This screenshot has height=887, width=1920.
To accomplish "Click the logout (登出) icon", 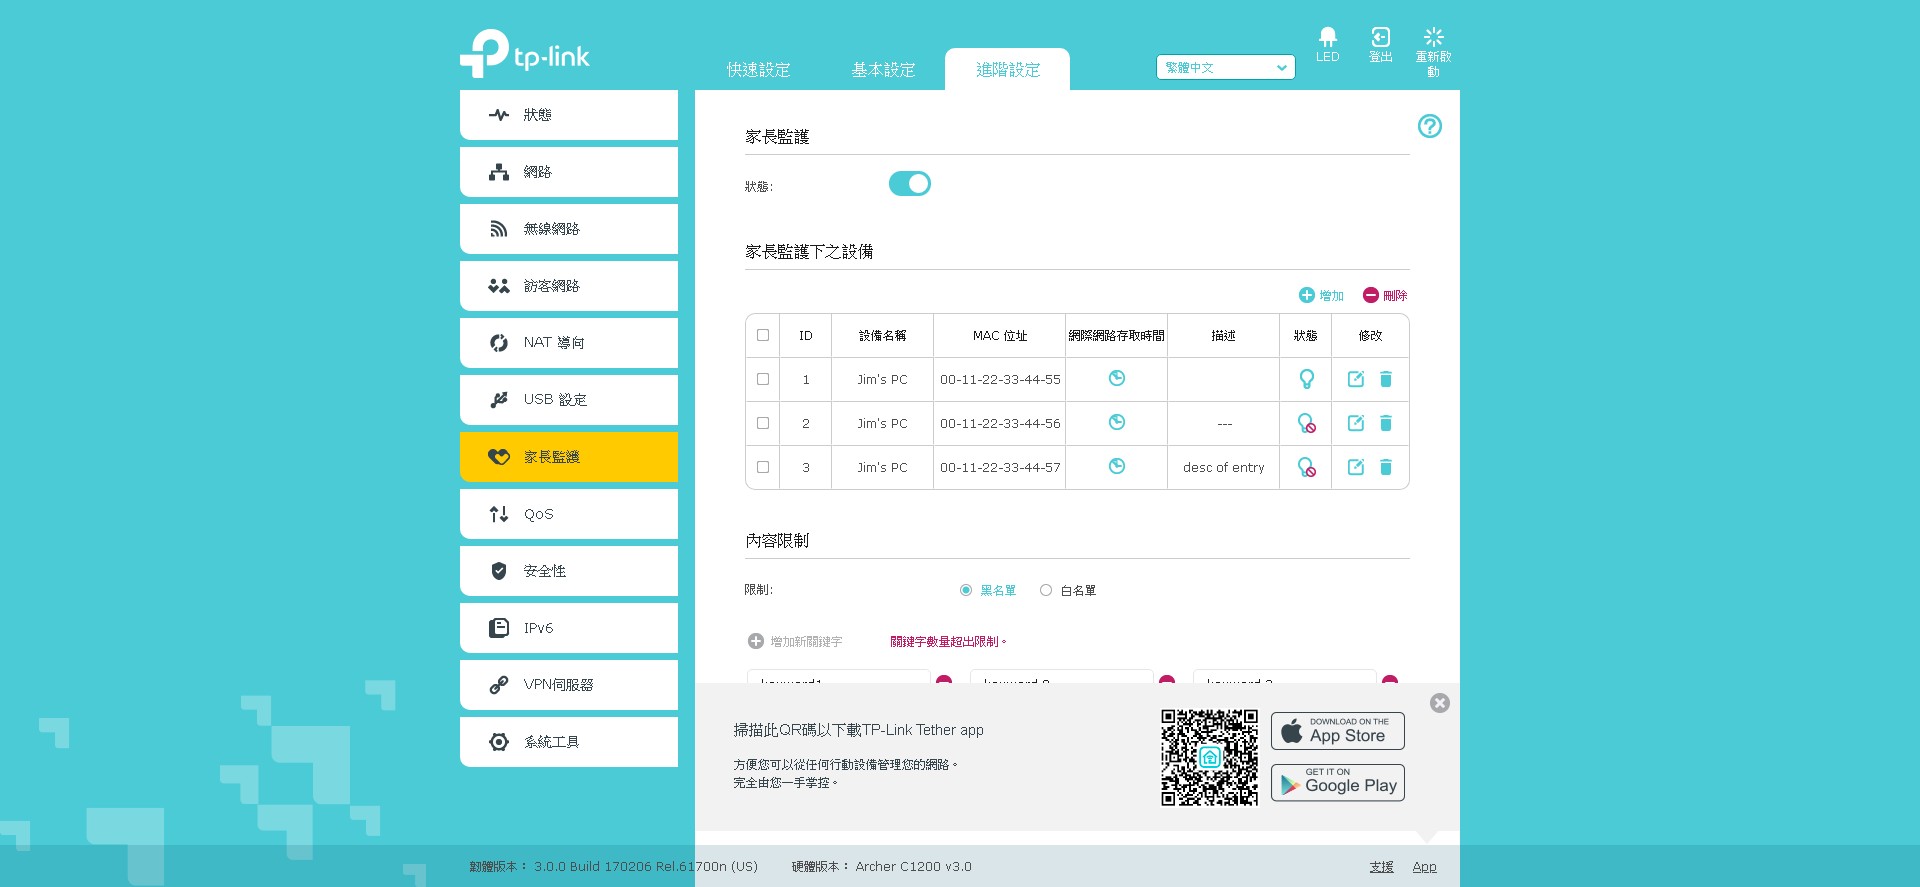I will (x=1380, y=37).
